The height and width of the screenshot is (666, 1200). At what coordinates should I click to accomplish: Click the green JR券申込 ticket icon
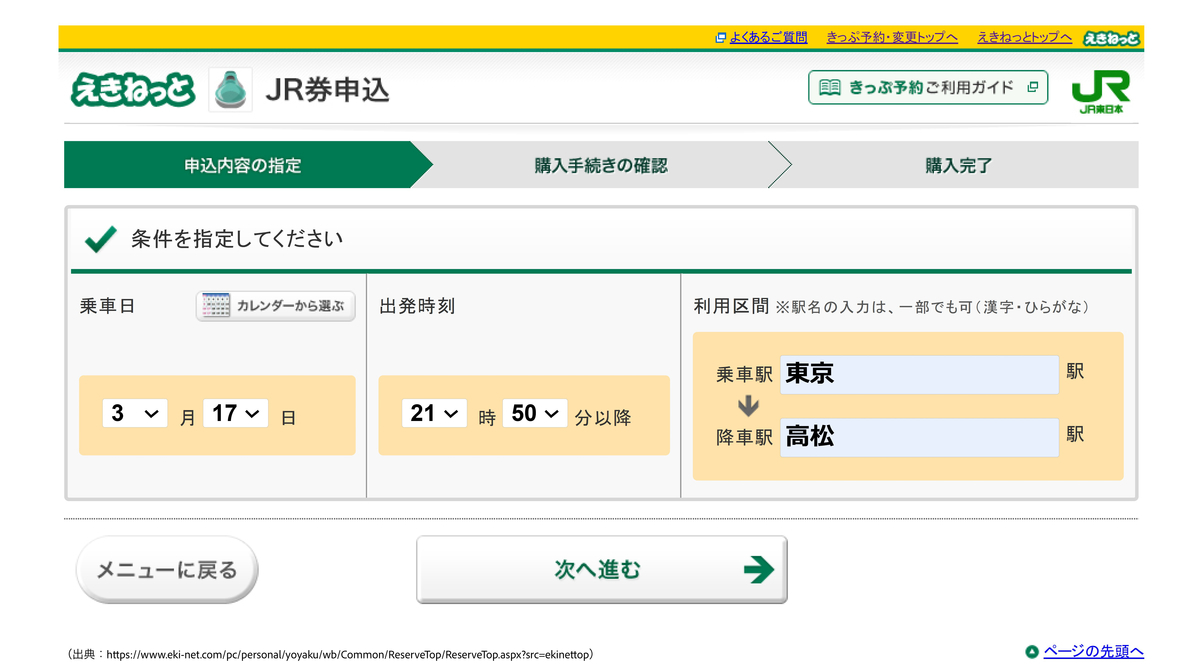[230, 90]
